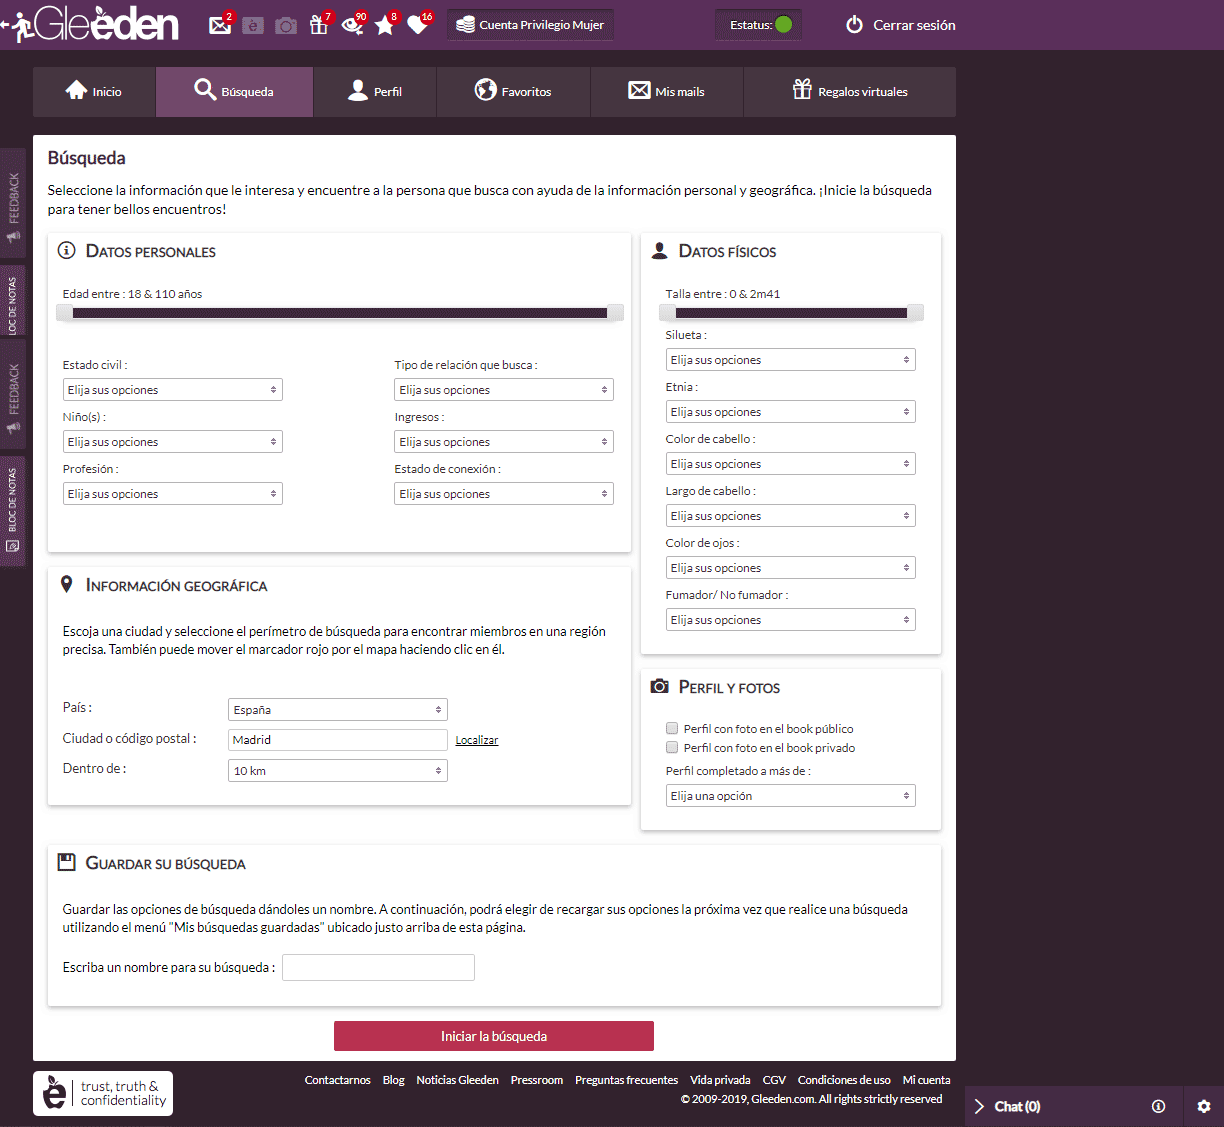Click right handle of age slider
The height and width of the screenshot is (1127, 1224).
click(x=615, y=313)
